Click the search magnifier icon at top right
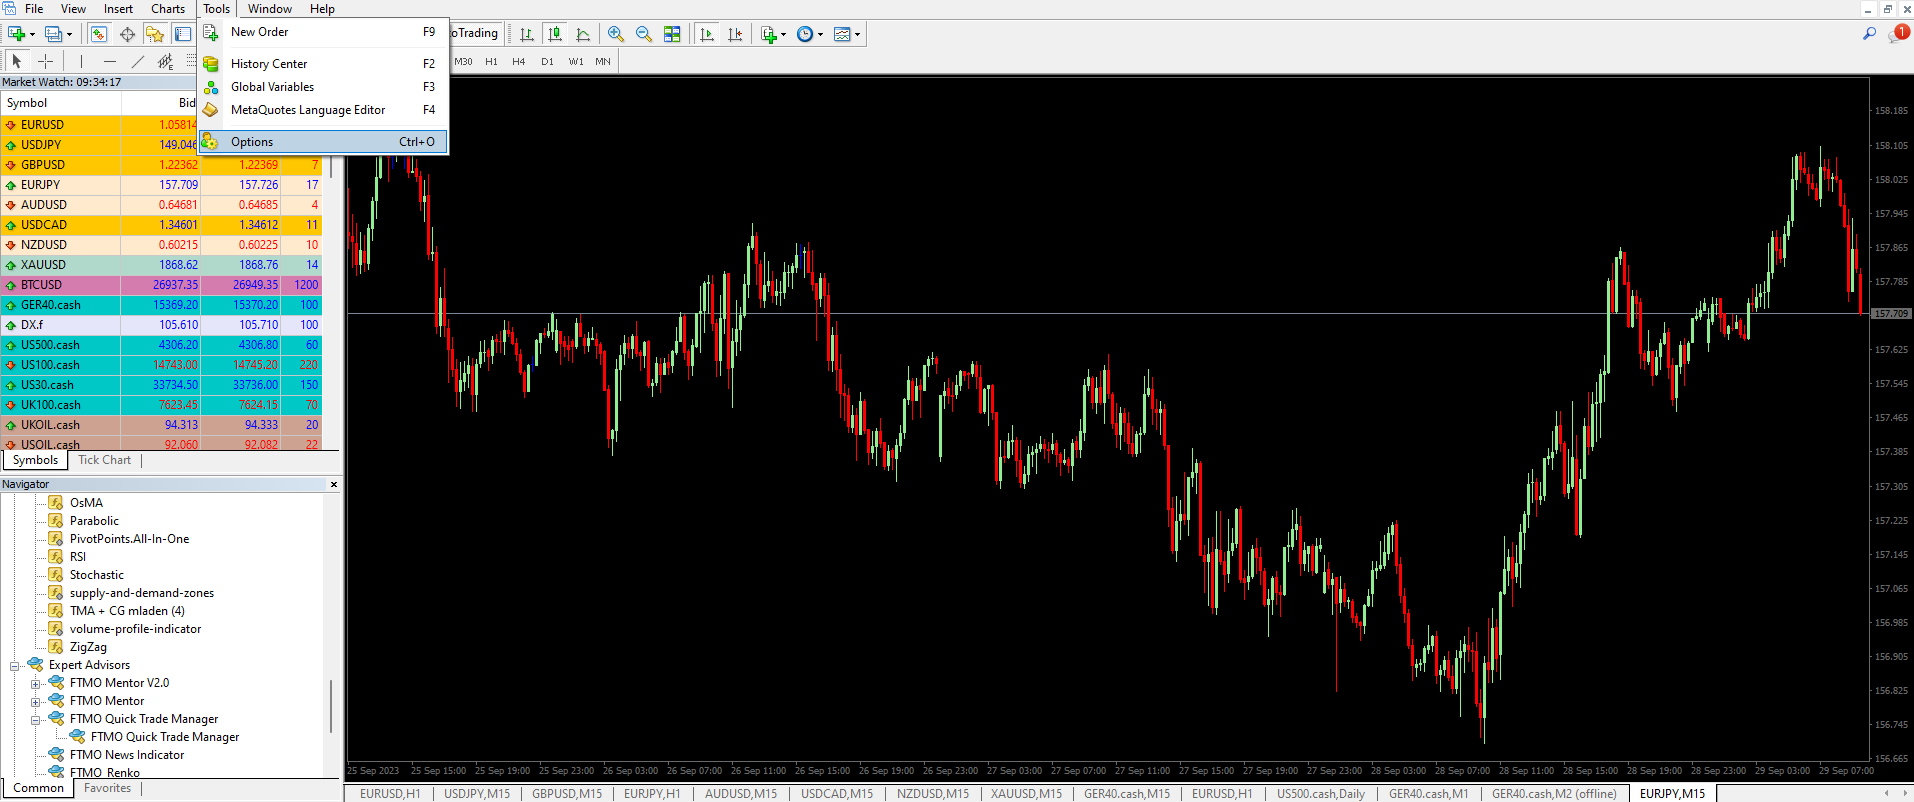 point(1869,33)
